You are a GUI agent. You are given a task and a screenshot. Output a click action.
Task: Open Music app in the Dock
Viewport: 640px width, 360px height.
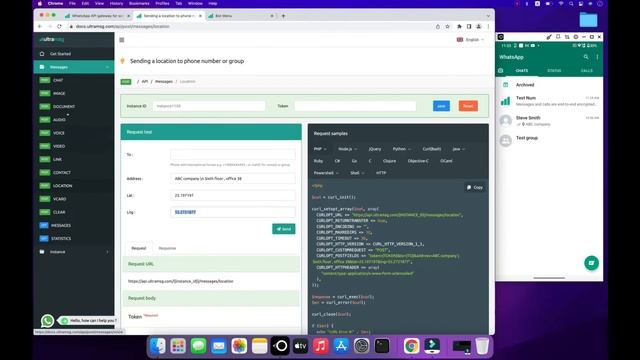[321, 346]
